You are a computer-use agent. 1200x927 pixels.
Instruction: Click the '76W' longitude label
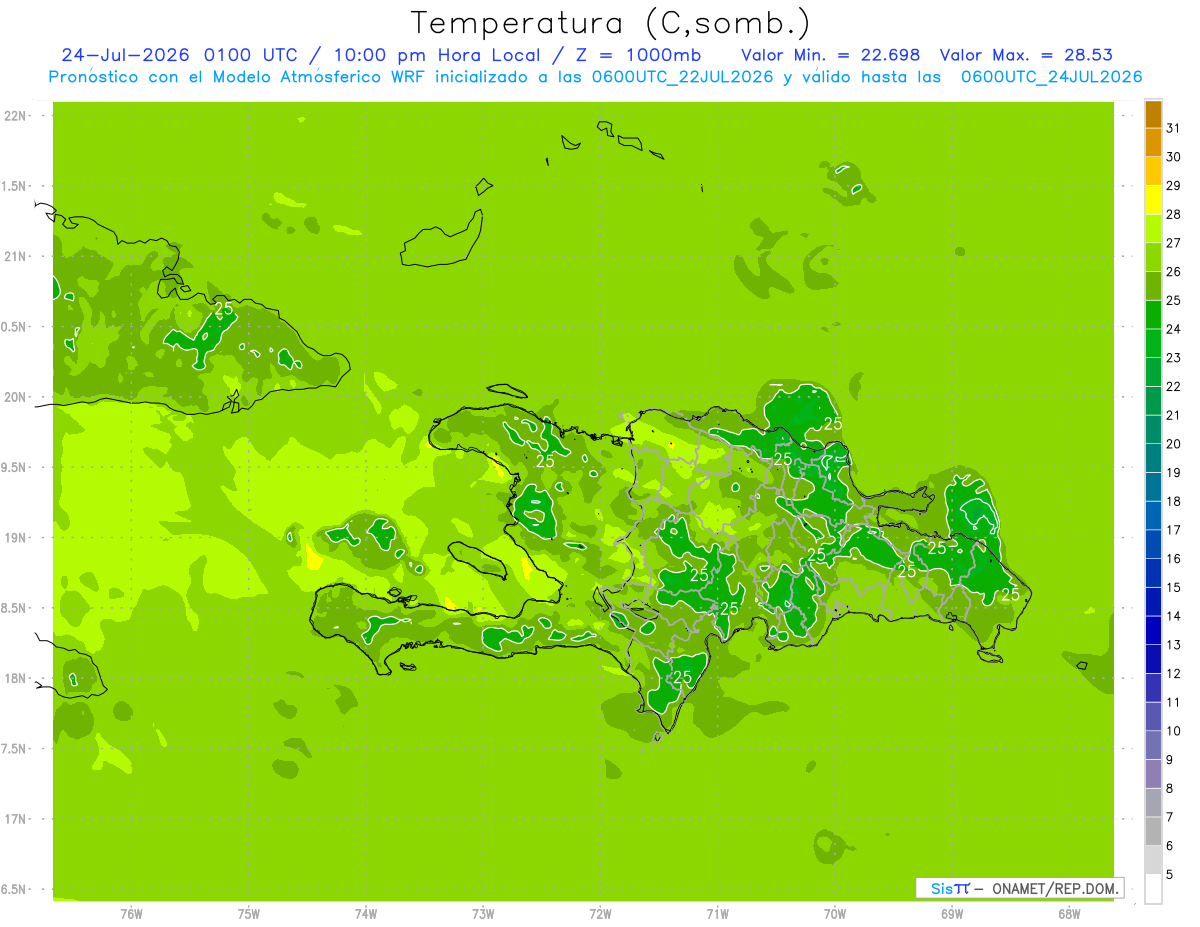click(131, 914)
